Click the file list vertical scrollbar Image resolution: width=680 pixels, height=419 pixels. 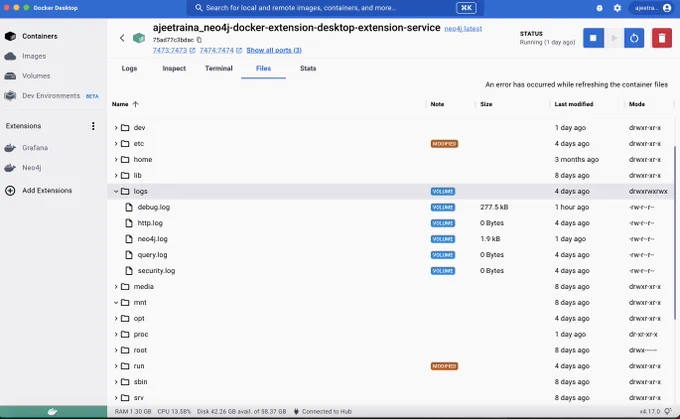tap(675, 232)
